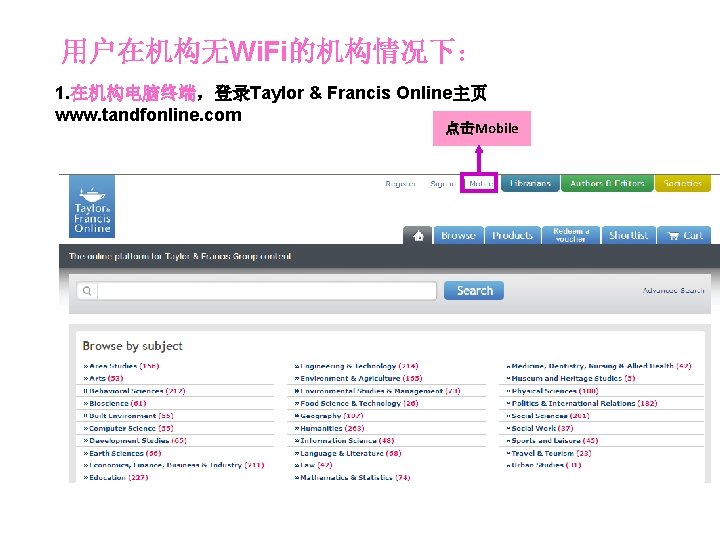Open the home icon tab

[418, 236]
